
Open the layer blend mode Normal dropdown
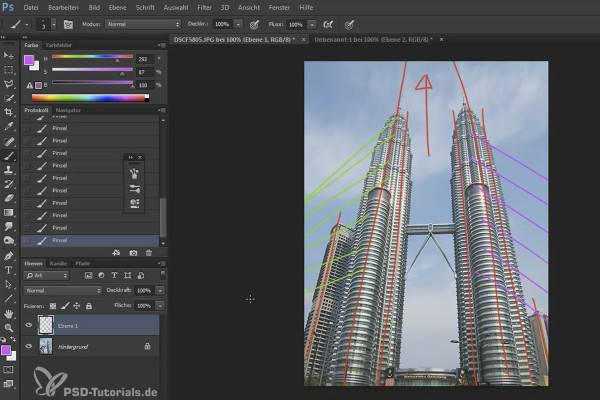click(62, 291)
